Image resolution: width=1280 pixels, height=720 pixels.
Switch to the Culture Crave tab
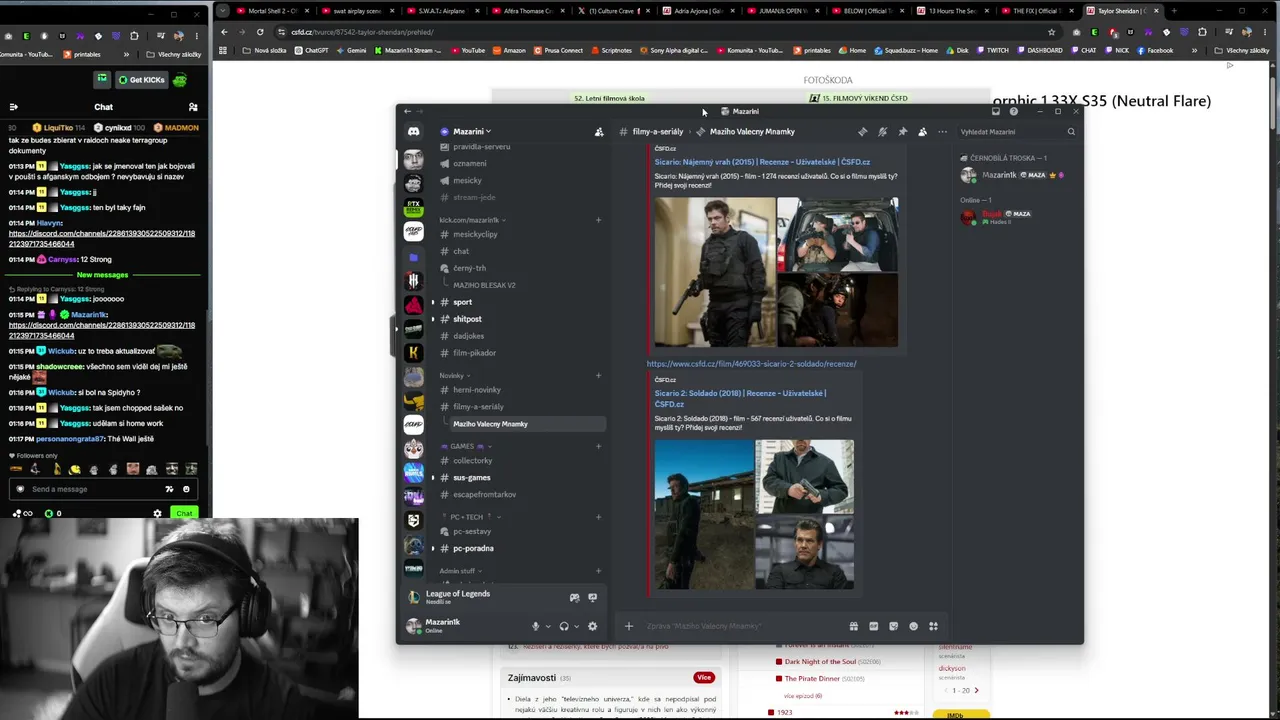614,11
